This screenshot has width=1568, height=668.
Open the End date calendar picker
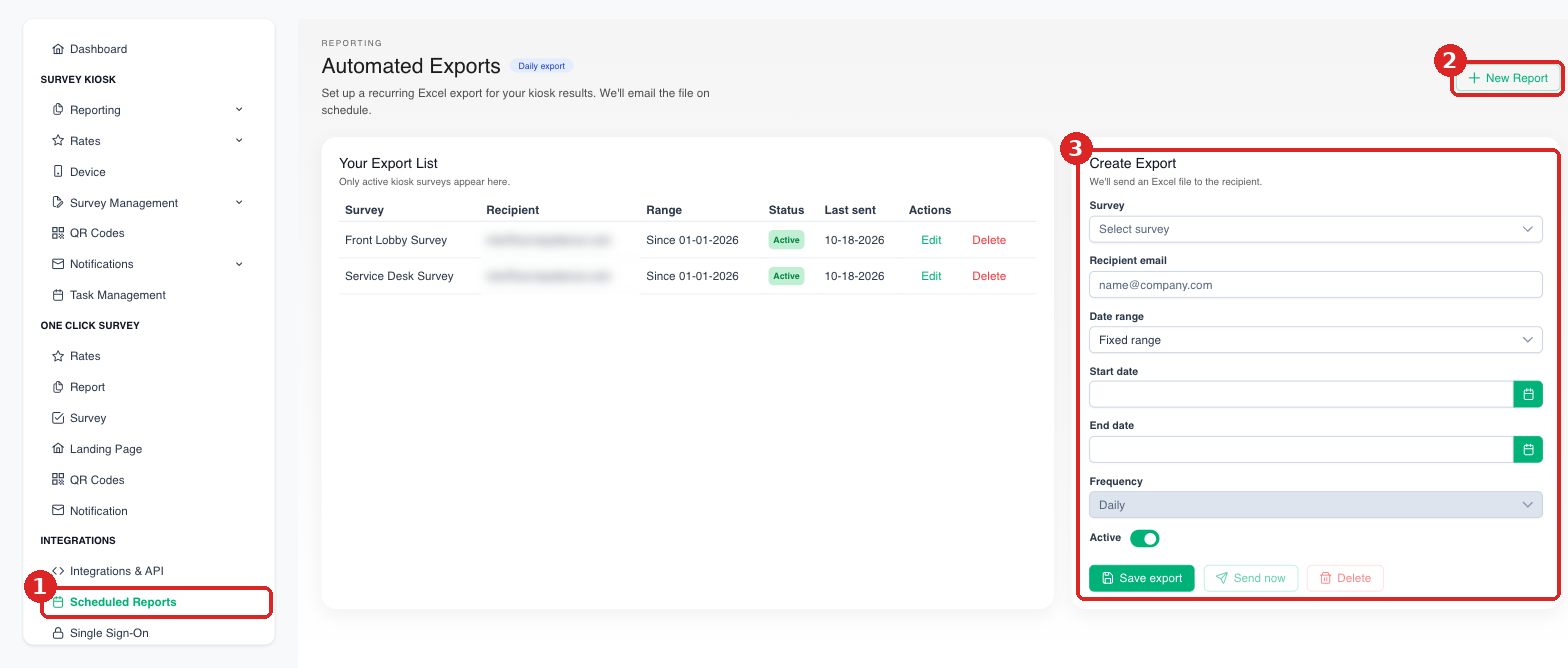click(1528, 449)
